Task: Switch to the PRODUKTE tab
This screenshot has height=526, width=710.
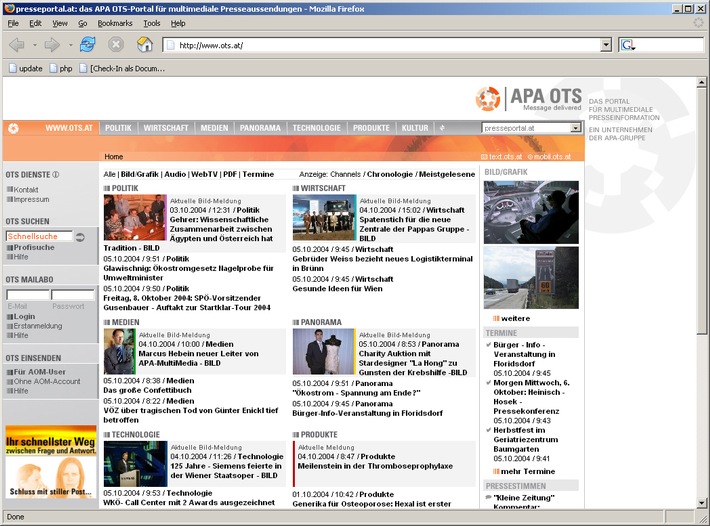Action: [x=371, y=128]
